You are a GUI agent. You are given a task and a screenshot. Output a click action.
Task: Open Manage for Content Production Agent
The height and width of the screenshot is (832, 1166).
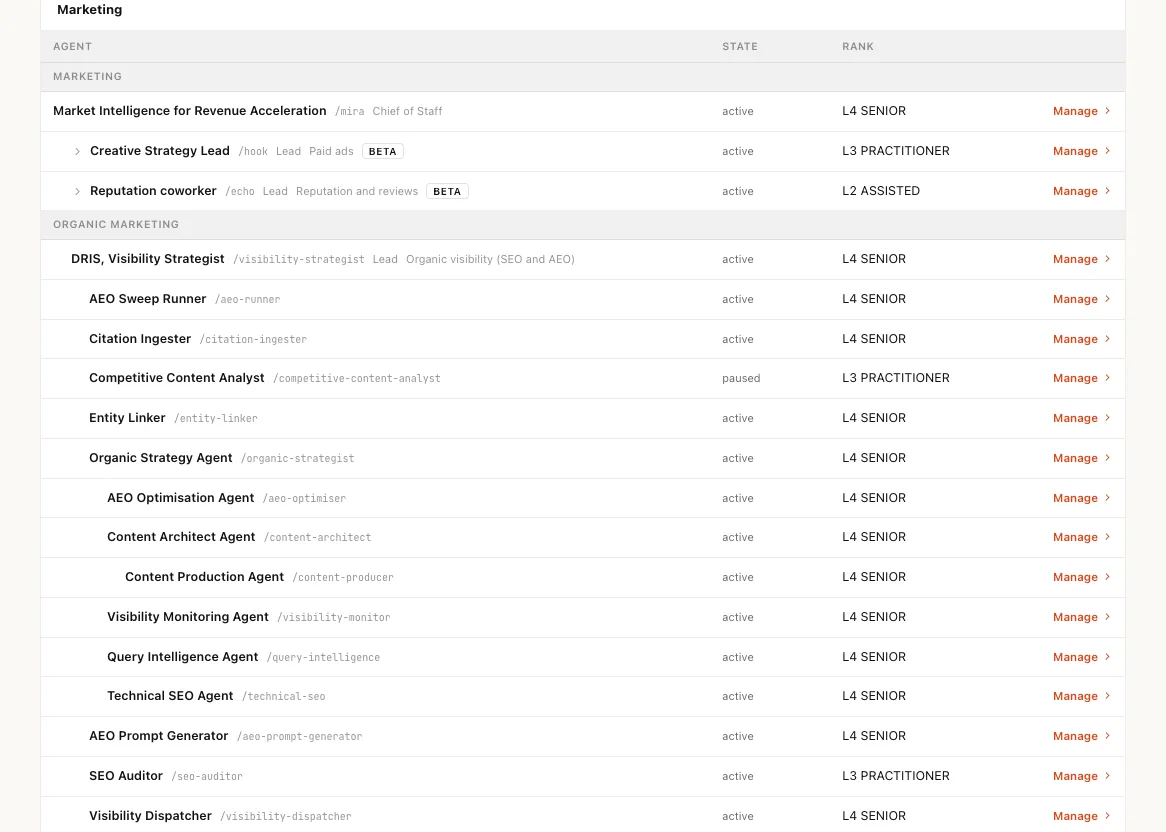pos(1081,577)
